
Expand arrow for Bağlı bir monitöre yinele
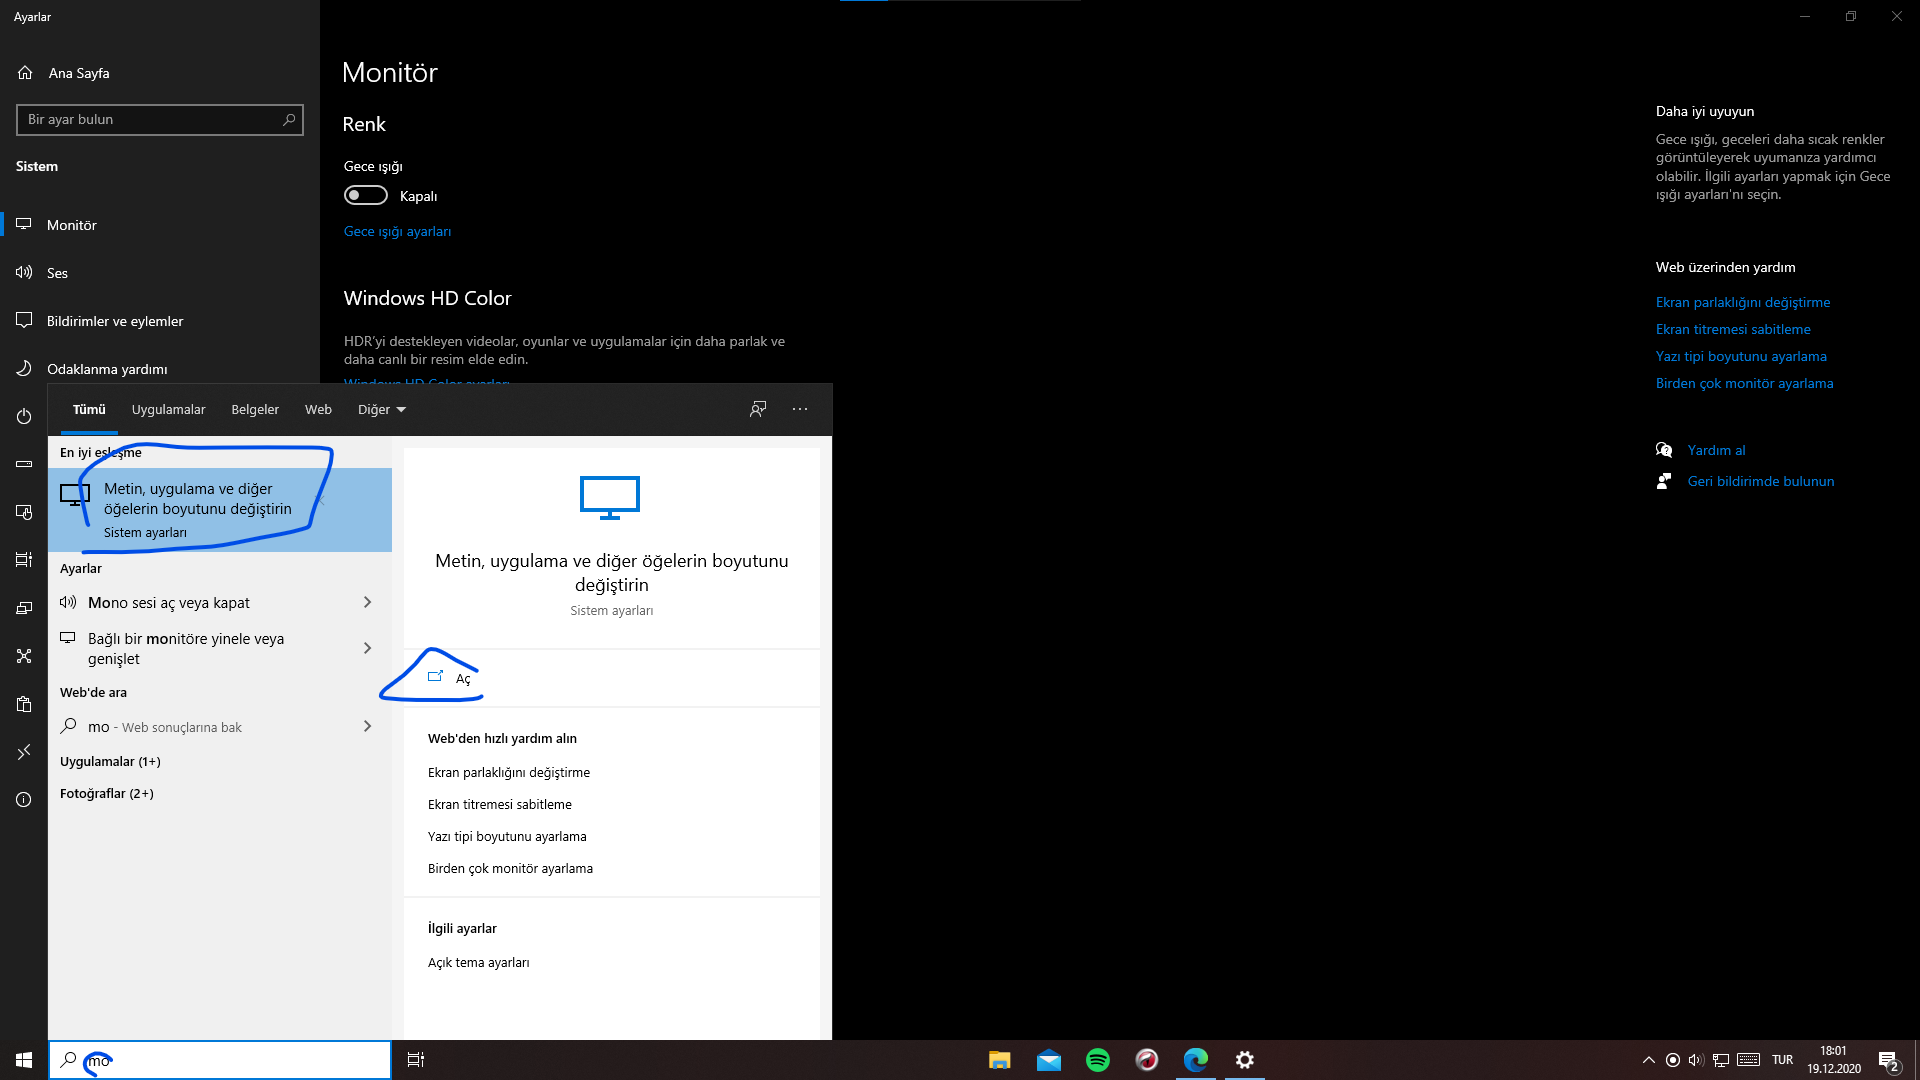(367, 648)
